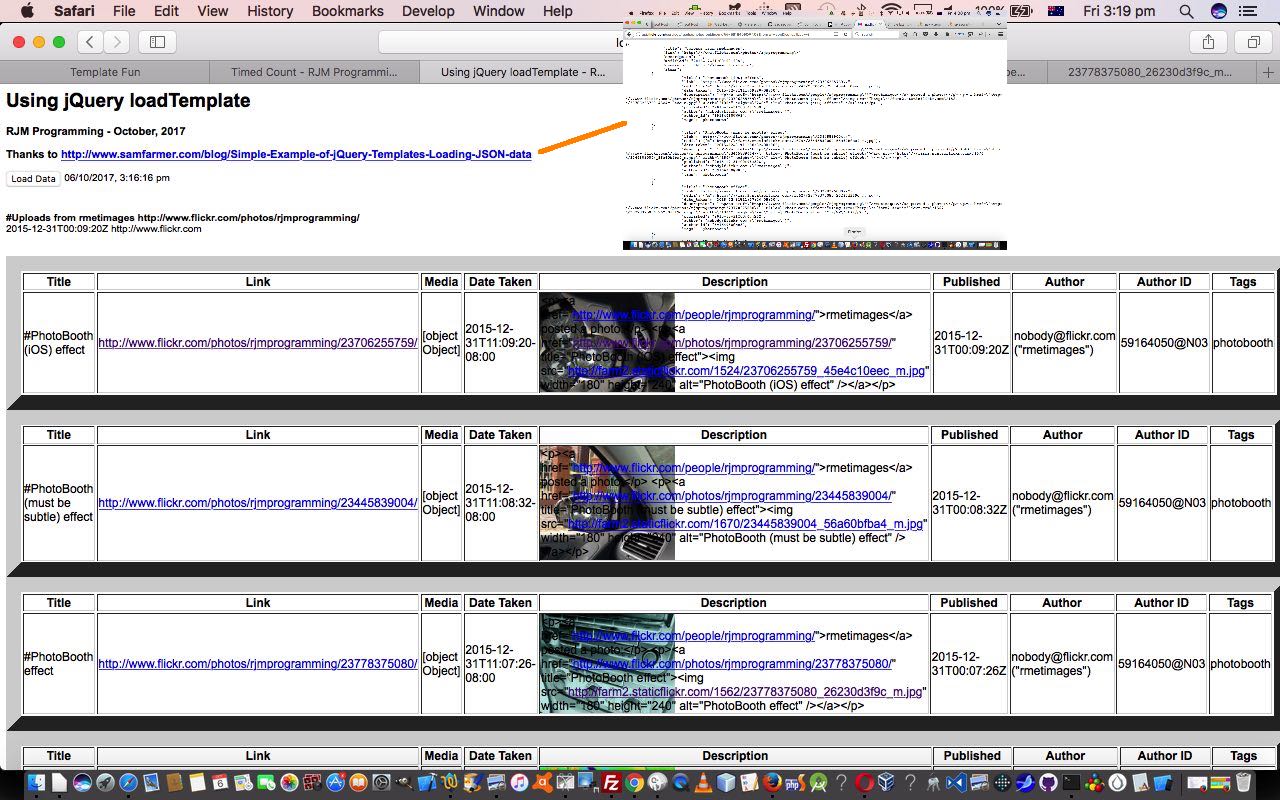Launch Google Chrome from the dock
Screen dimensions: 1280x800
pyautogui.click(x=634, y=783)
